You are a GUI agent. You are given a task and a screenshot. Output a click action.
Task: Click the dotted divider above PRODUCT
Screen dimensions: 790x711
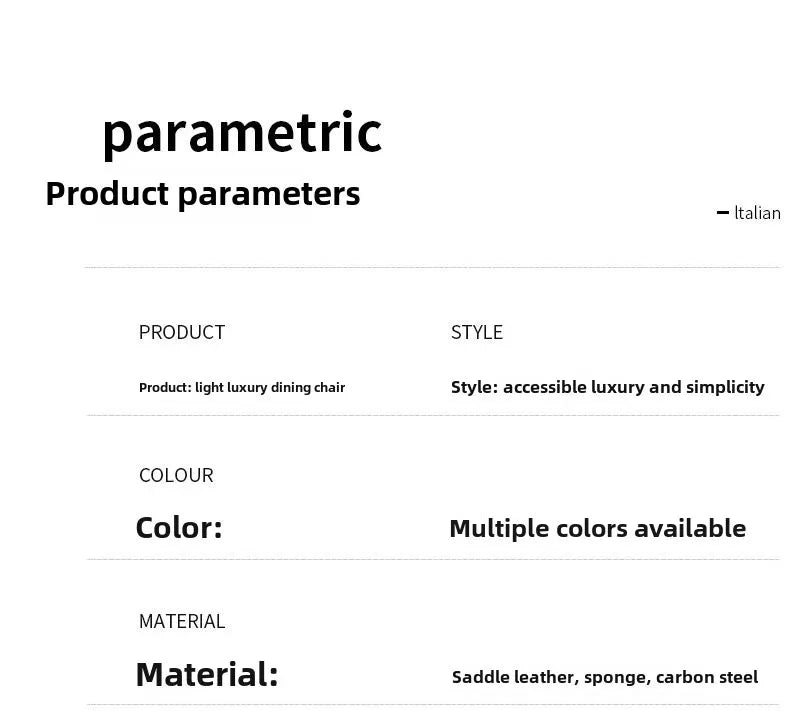pyautogui.click(x=432, y=268)
